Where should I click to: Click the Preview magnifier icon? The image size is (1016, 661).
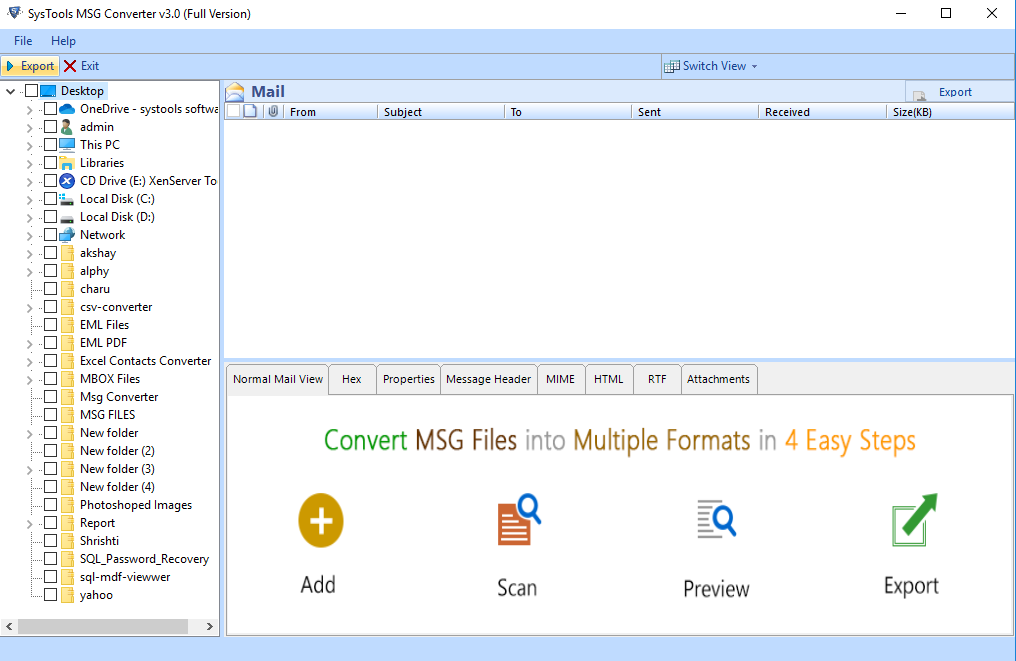coord(716,520)
